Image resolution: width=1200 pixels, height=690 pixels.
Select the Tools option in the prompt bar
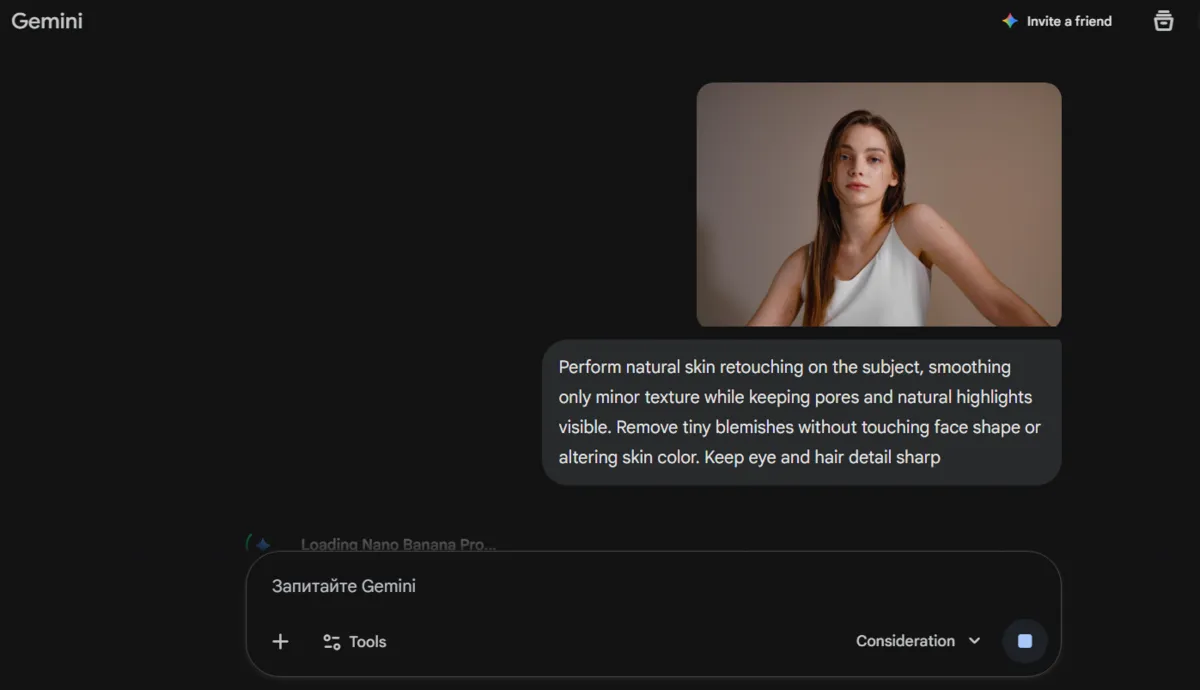(354, 641)
